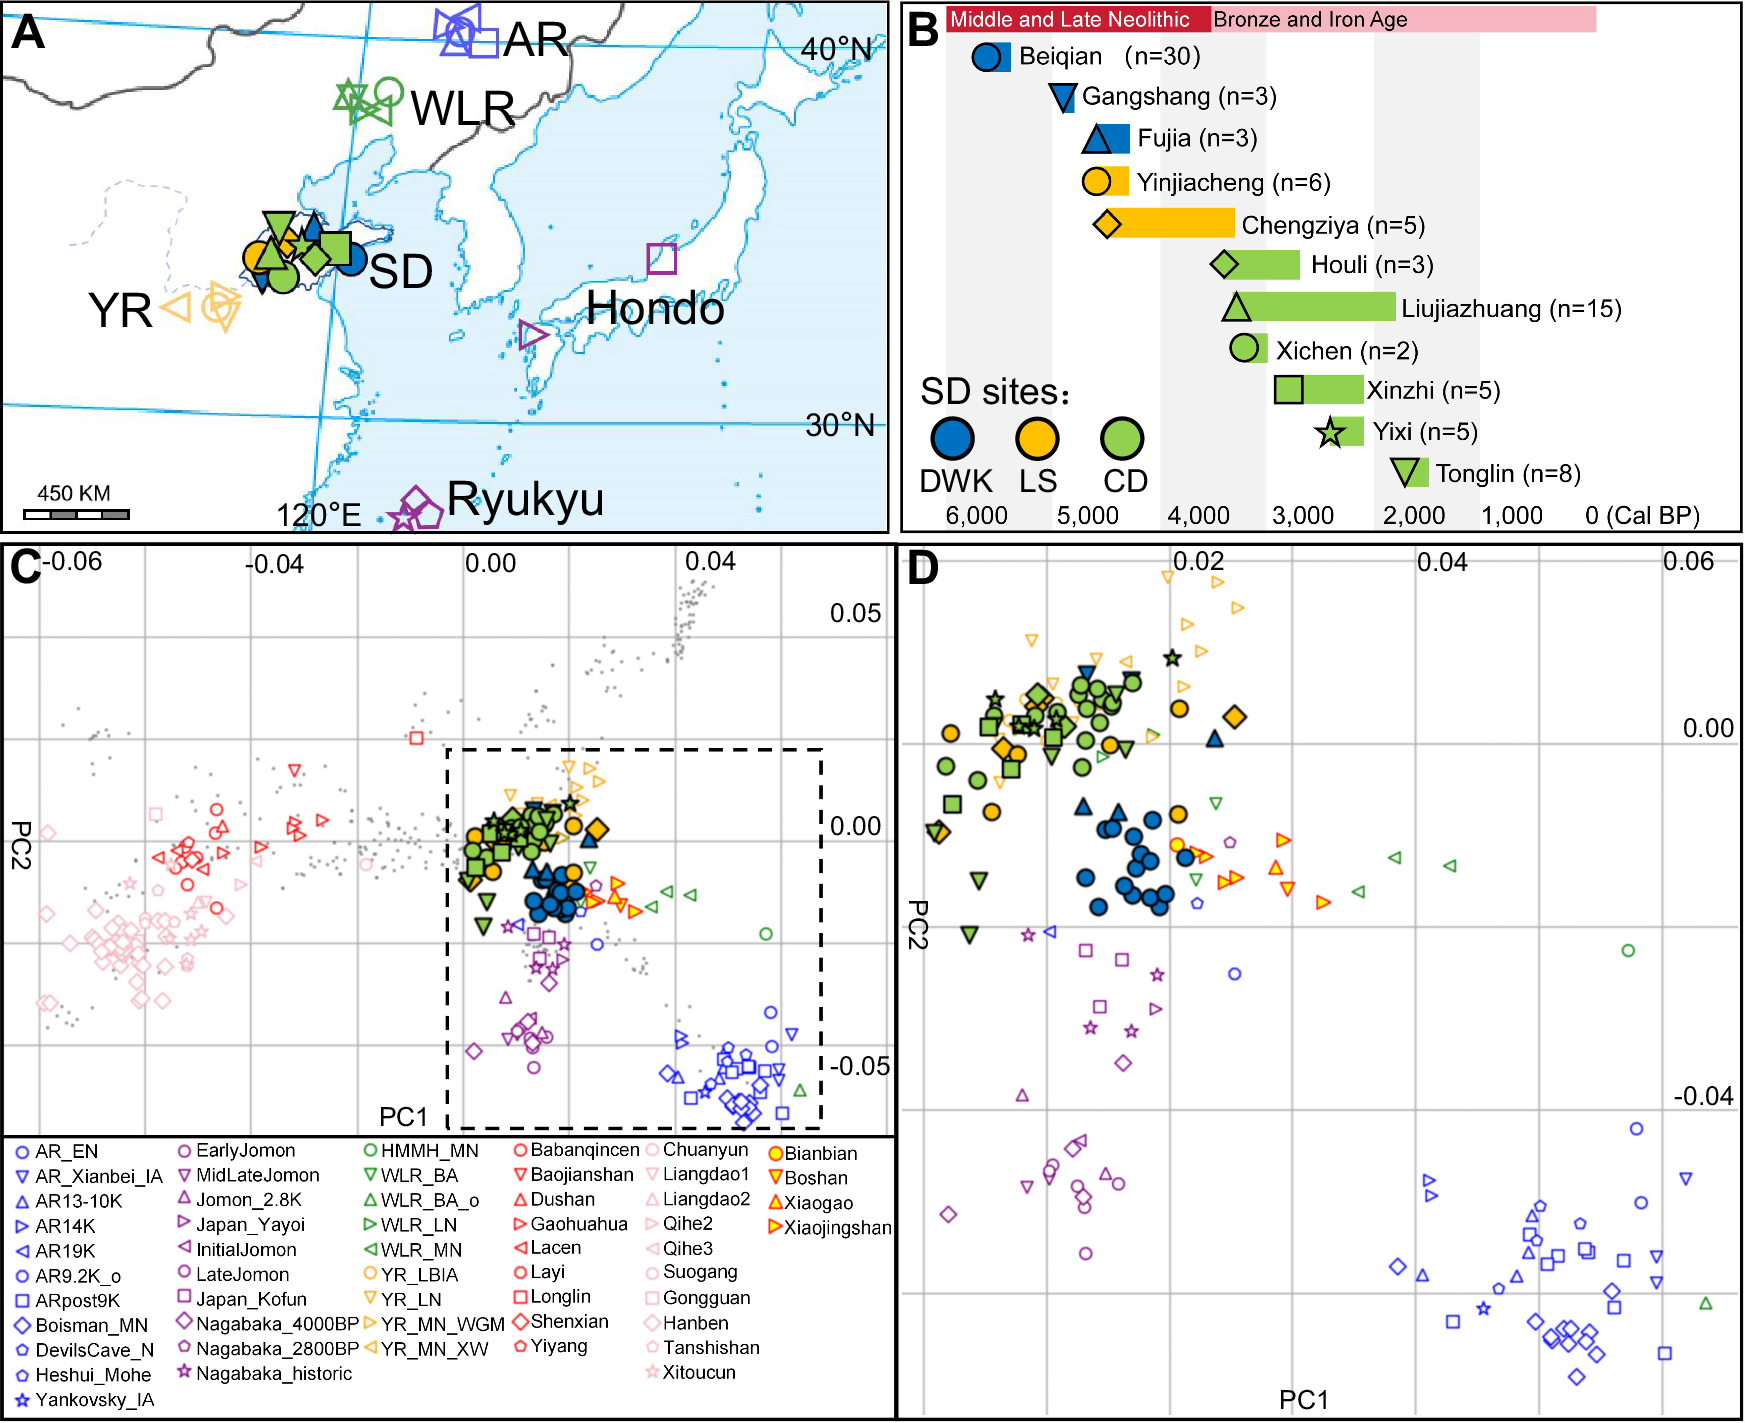This screenshot has height=1423, width=1745.
Task: Click the Gaohuahua legend label
Action: pos(579,1224)
